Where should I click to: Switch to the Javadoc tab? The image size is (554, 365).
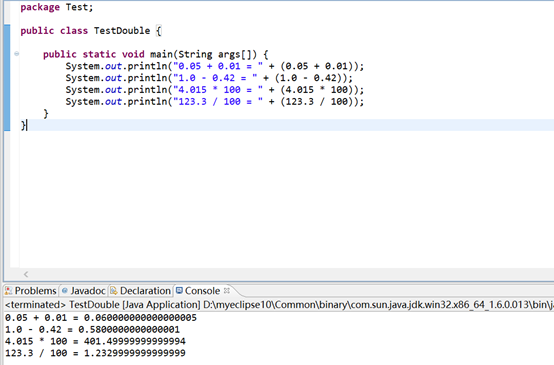(x=84, y=291)
